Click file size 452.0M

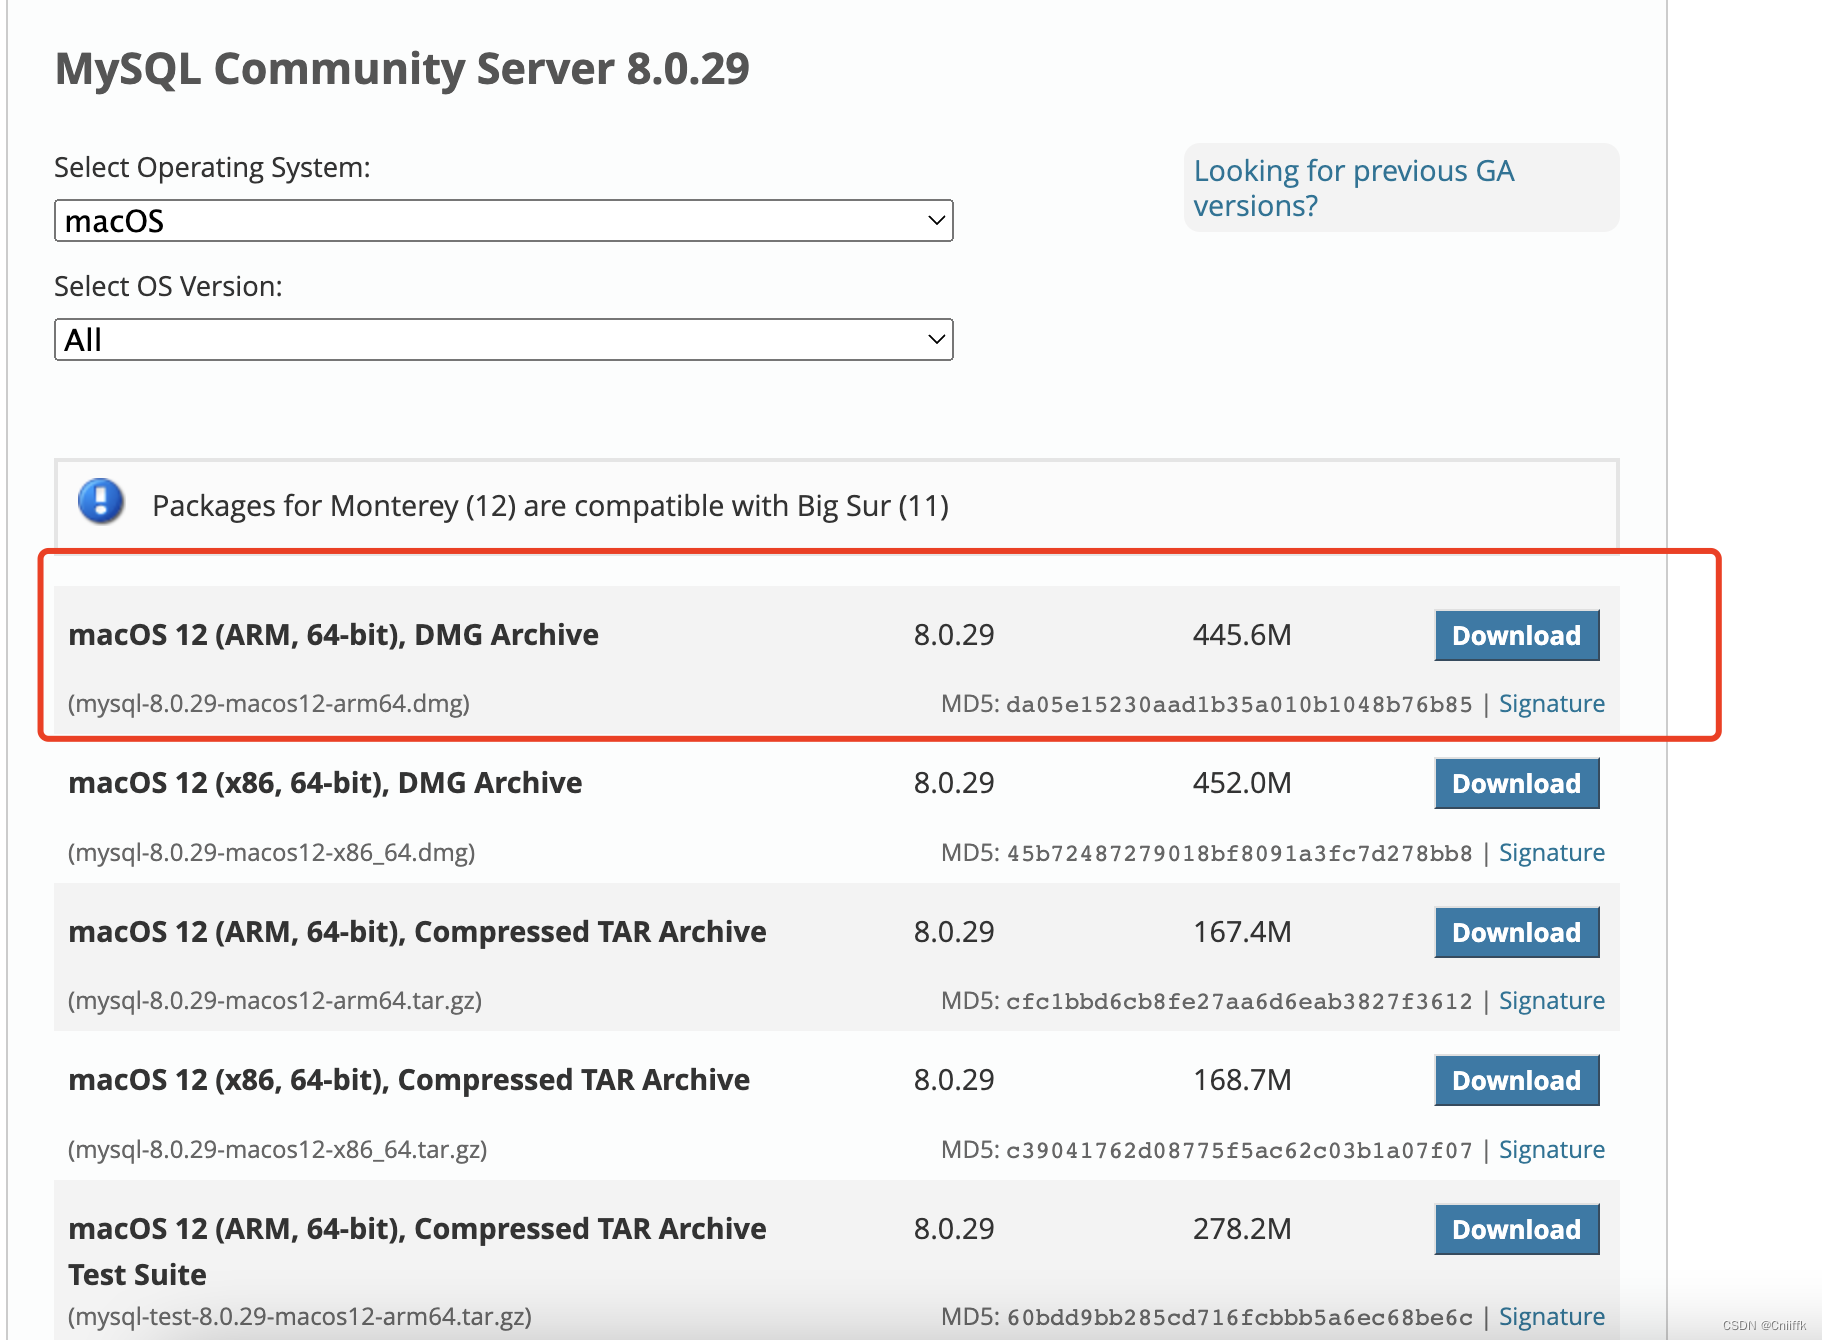tap(1242, 783)
